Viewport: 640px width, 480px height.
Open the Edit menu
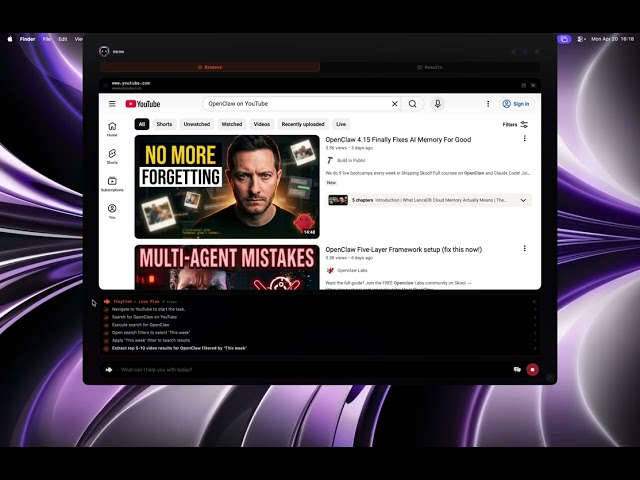pos(62,39)
